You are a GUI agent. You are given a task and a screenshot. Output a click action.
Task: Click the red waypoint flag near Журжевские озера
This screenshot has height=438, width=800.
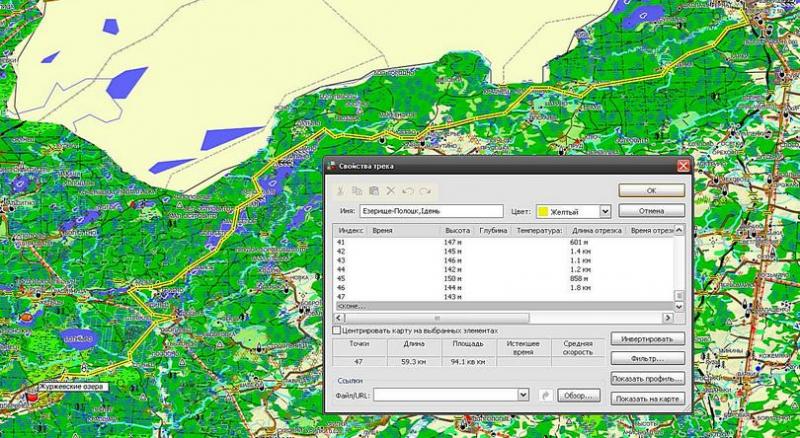click(x=32, y=396)
